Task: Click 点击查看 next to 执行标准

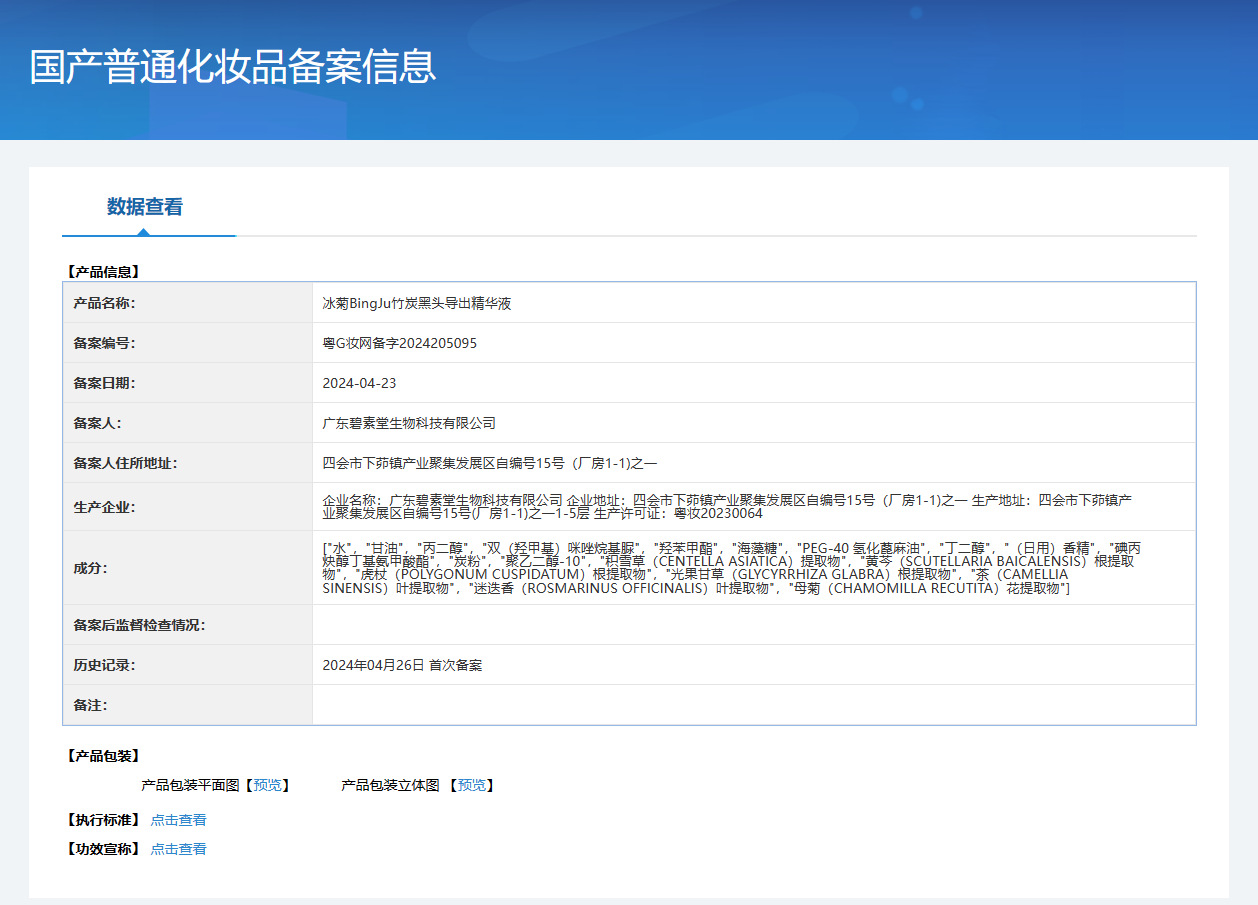Action: click(x=178, y=820)
